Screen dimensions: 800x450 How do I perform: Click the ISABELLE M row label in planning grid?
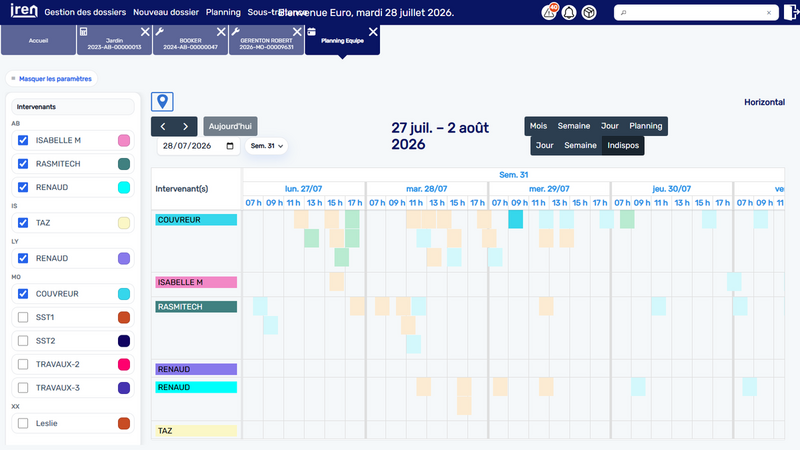(196, 282)
